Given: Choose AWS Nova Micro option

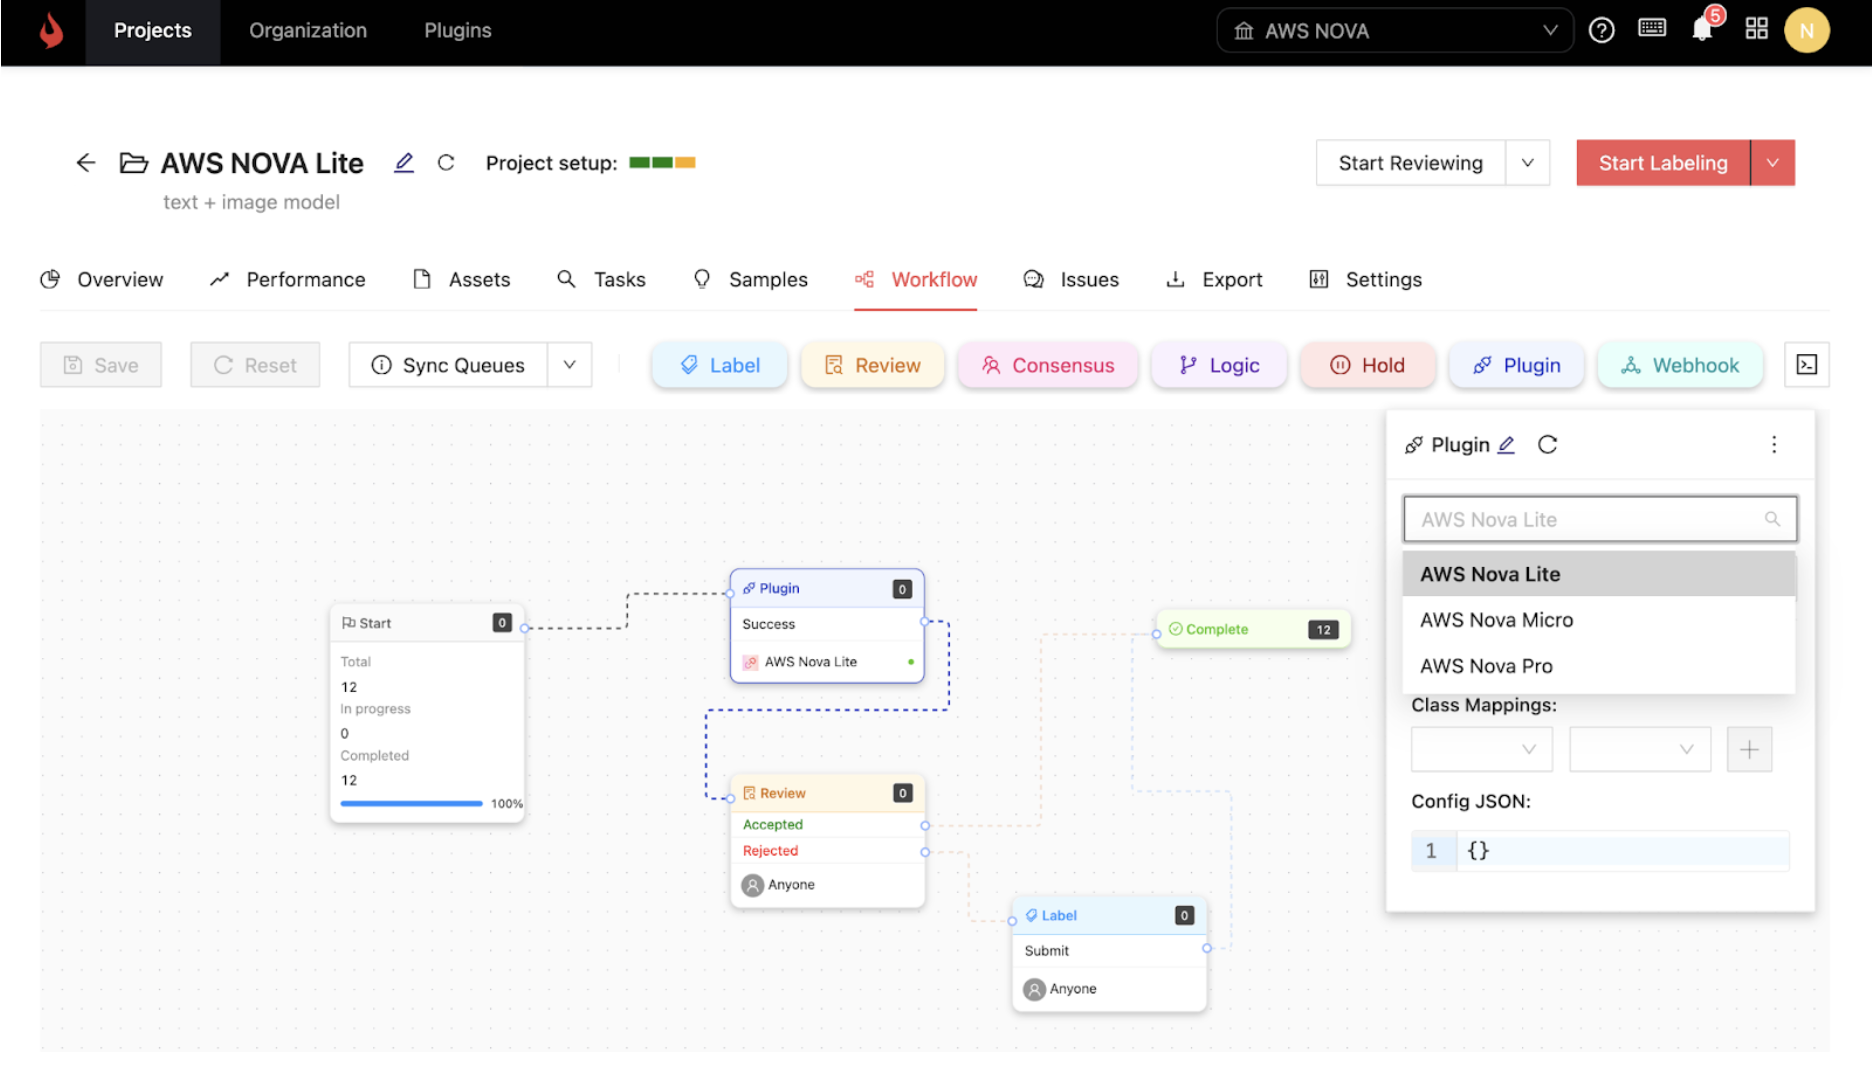Looking at the screenshot, I should [x=1599, y=620].
